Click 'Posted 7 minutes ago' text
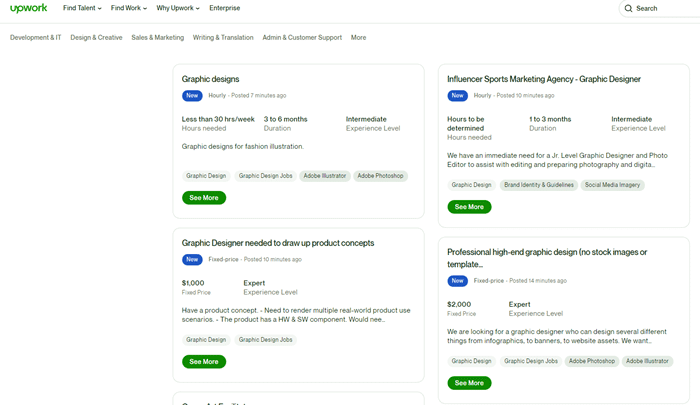This screenshot has width=700, height=405. point(258,96)
